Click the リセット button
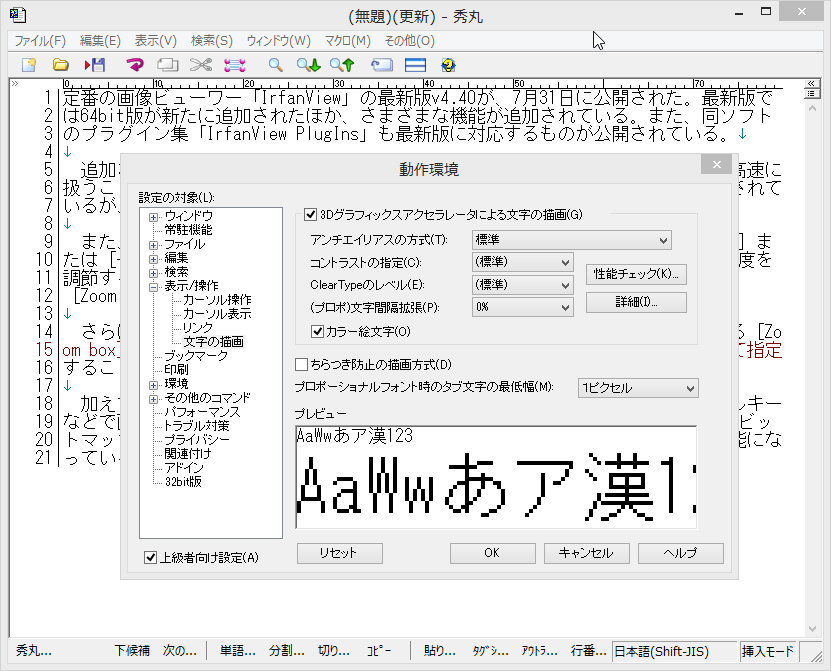The image size is (831, 671). point(339,553)
